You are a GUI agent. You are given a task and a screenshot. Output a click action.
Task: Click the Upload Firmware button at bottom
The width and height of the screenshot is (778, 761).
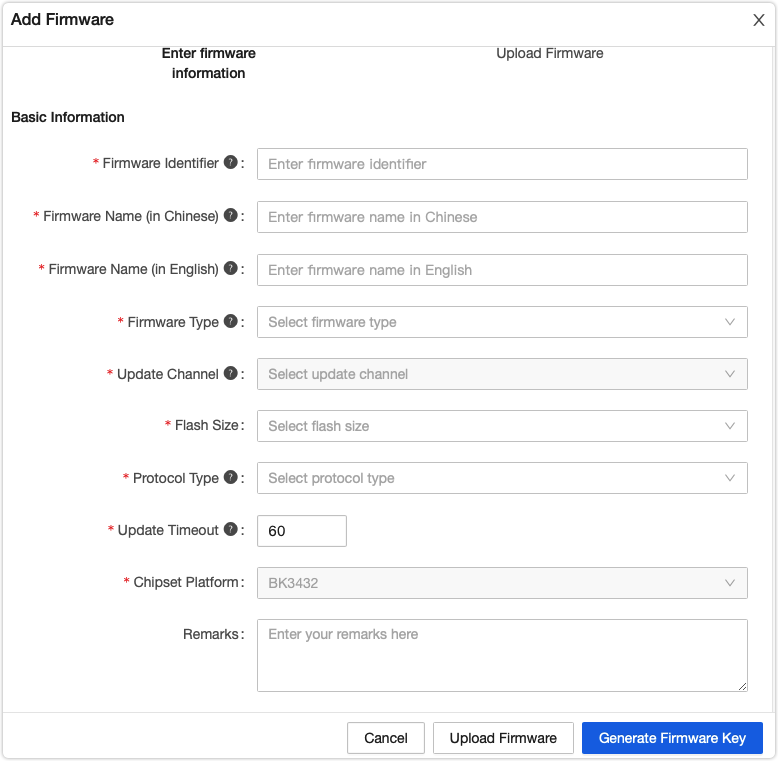pyautogui.click(x=503, y=738)
